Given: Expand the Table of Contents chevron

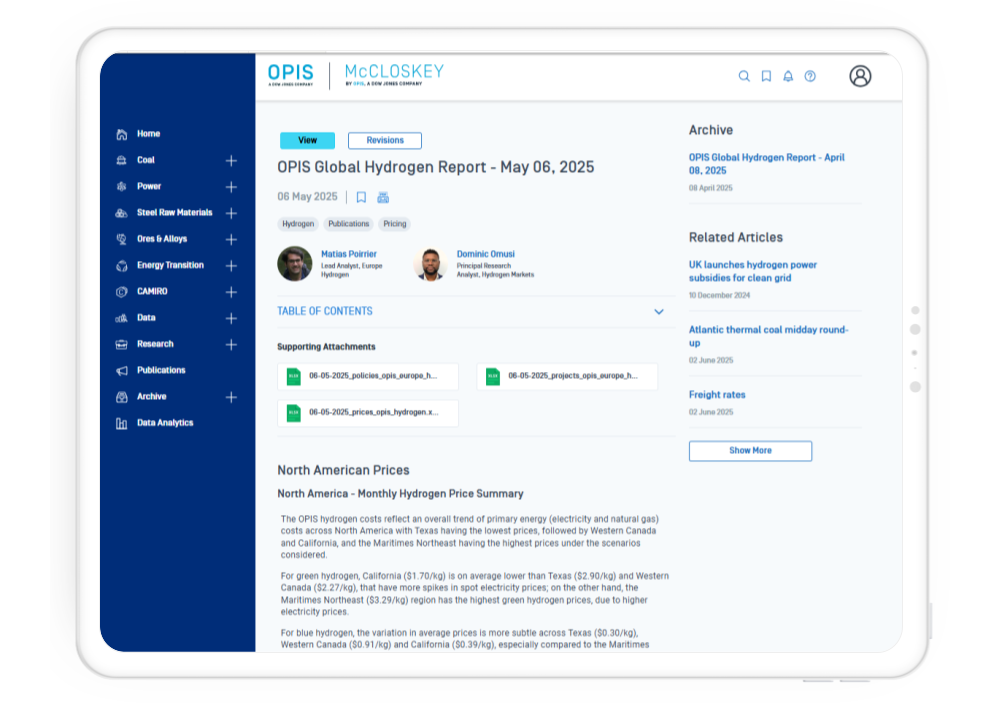Looking at the screenshot, I should (659, 312).
